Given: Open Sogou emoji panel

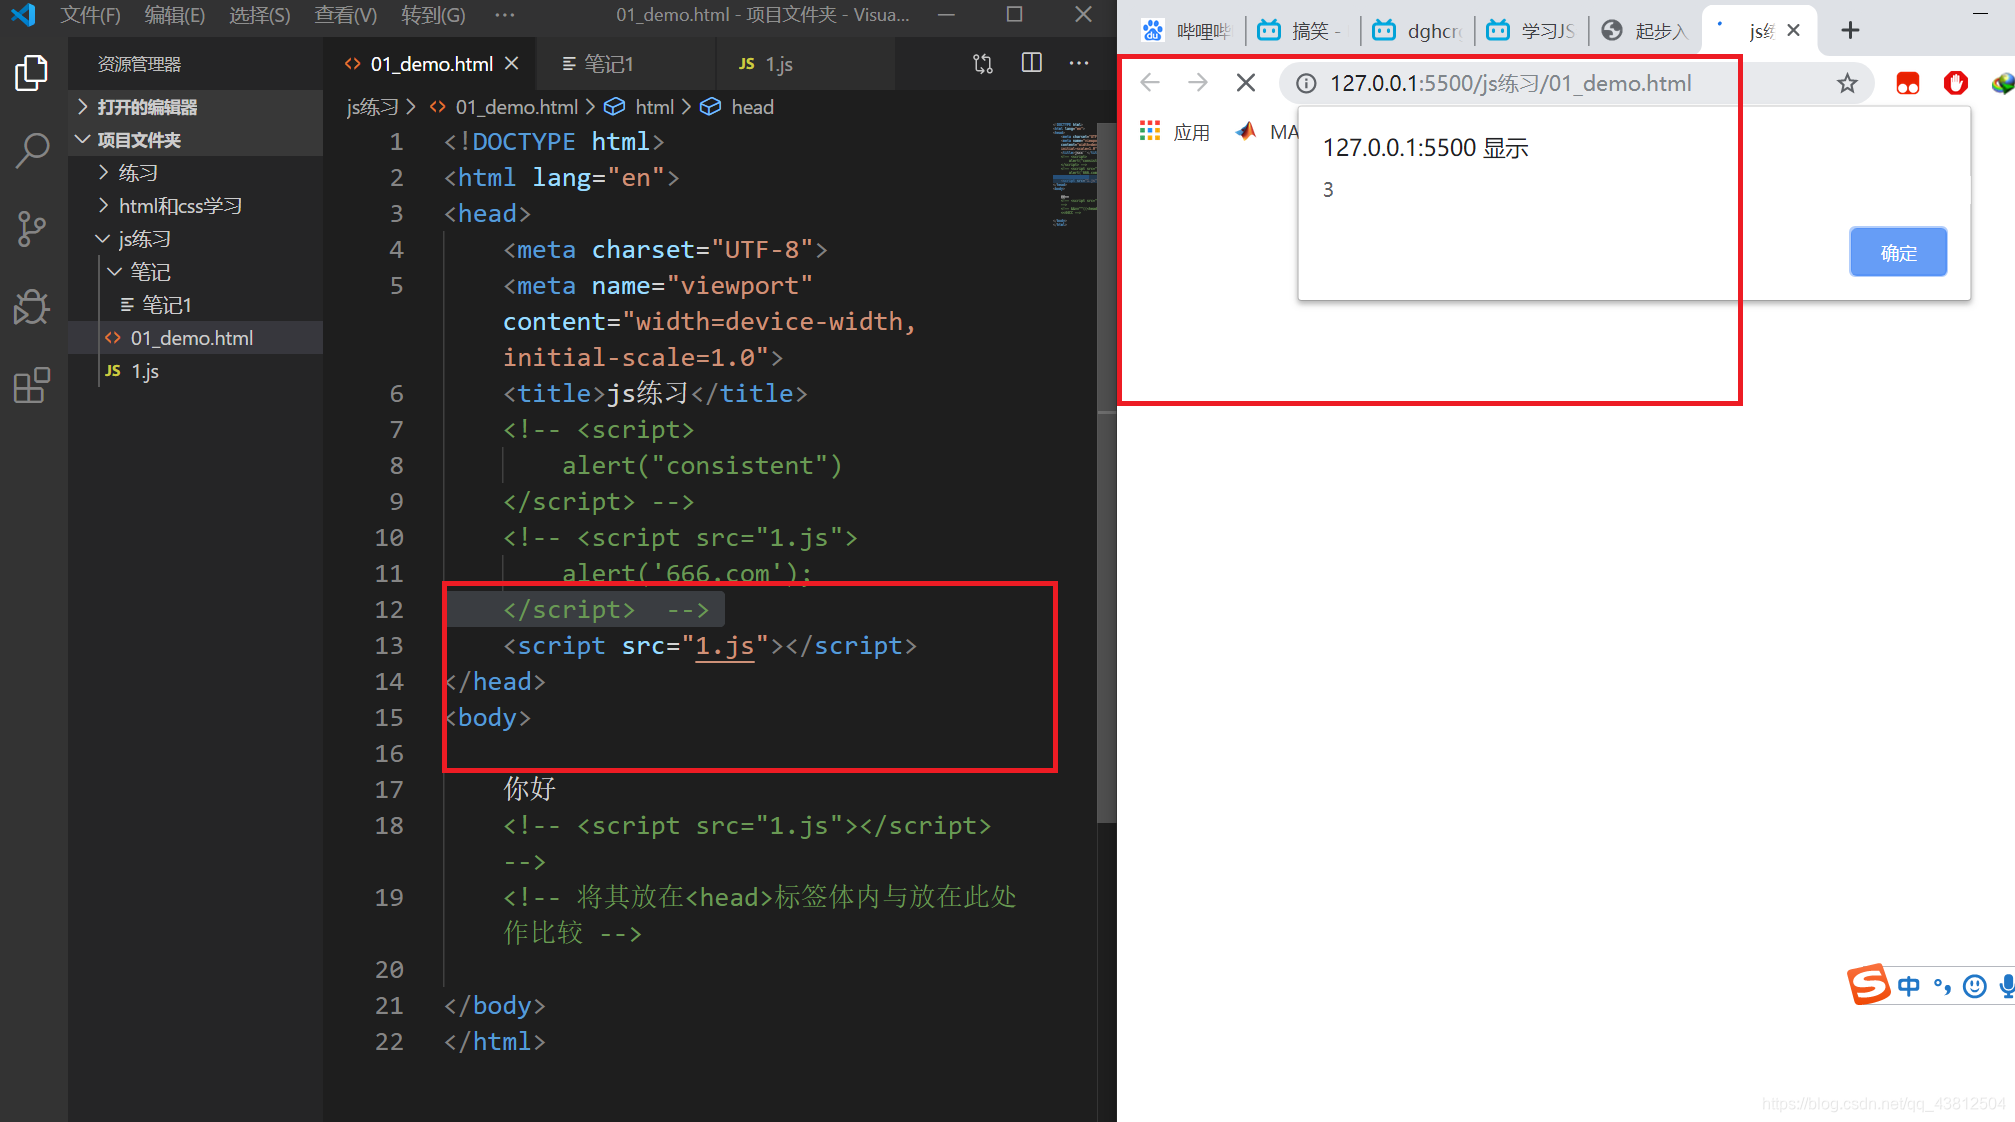Looking at the screenshot, I should (1975, 987).
